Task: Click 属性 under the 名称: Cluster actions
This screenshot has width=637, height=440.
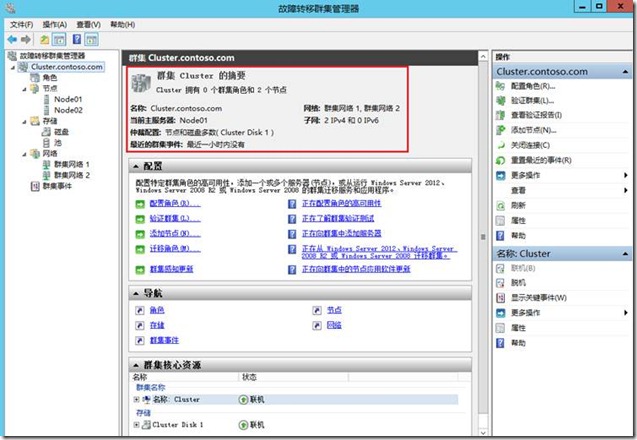Action: click(518, 328)
